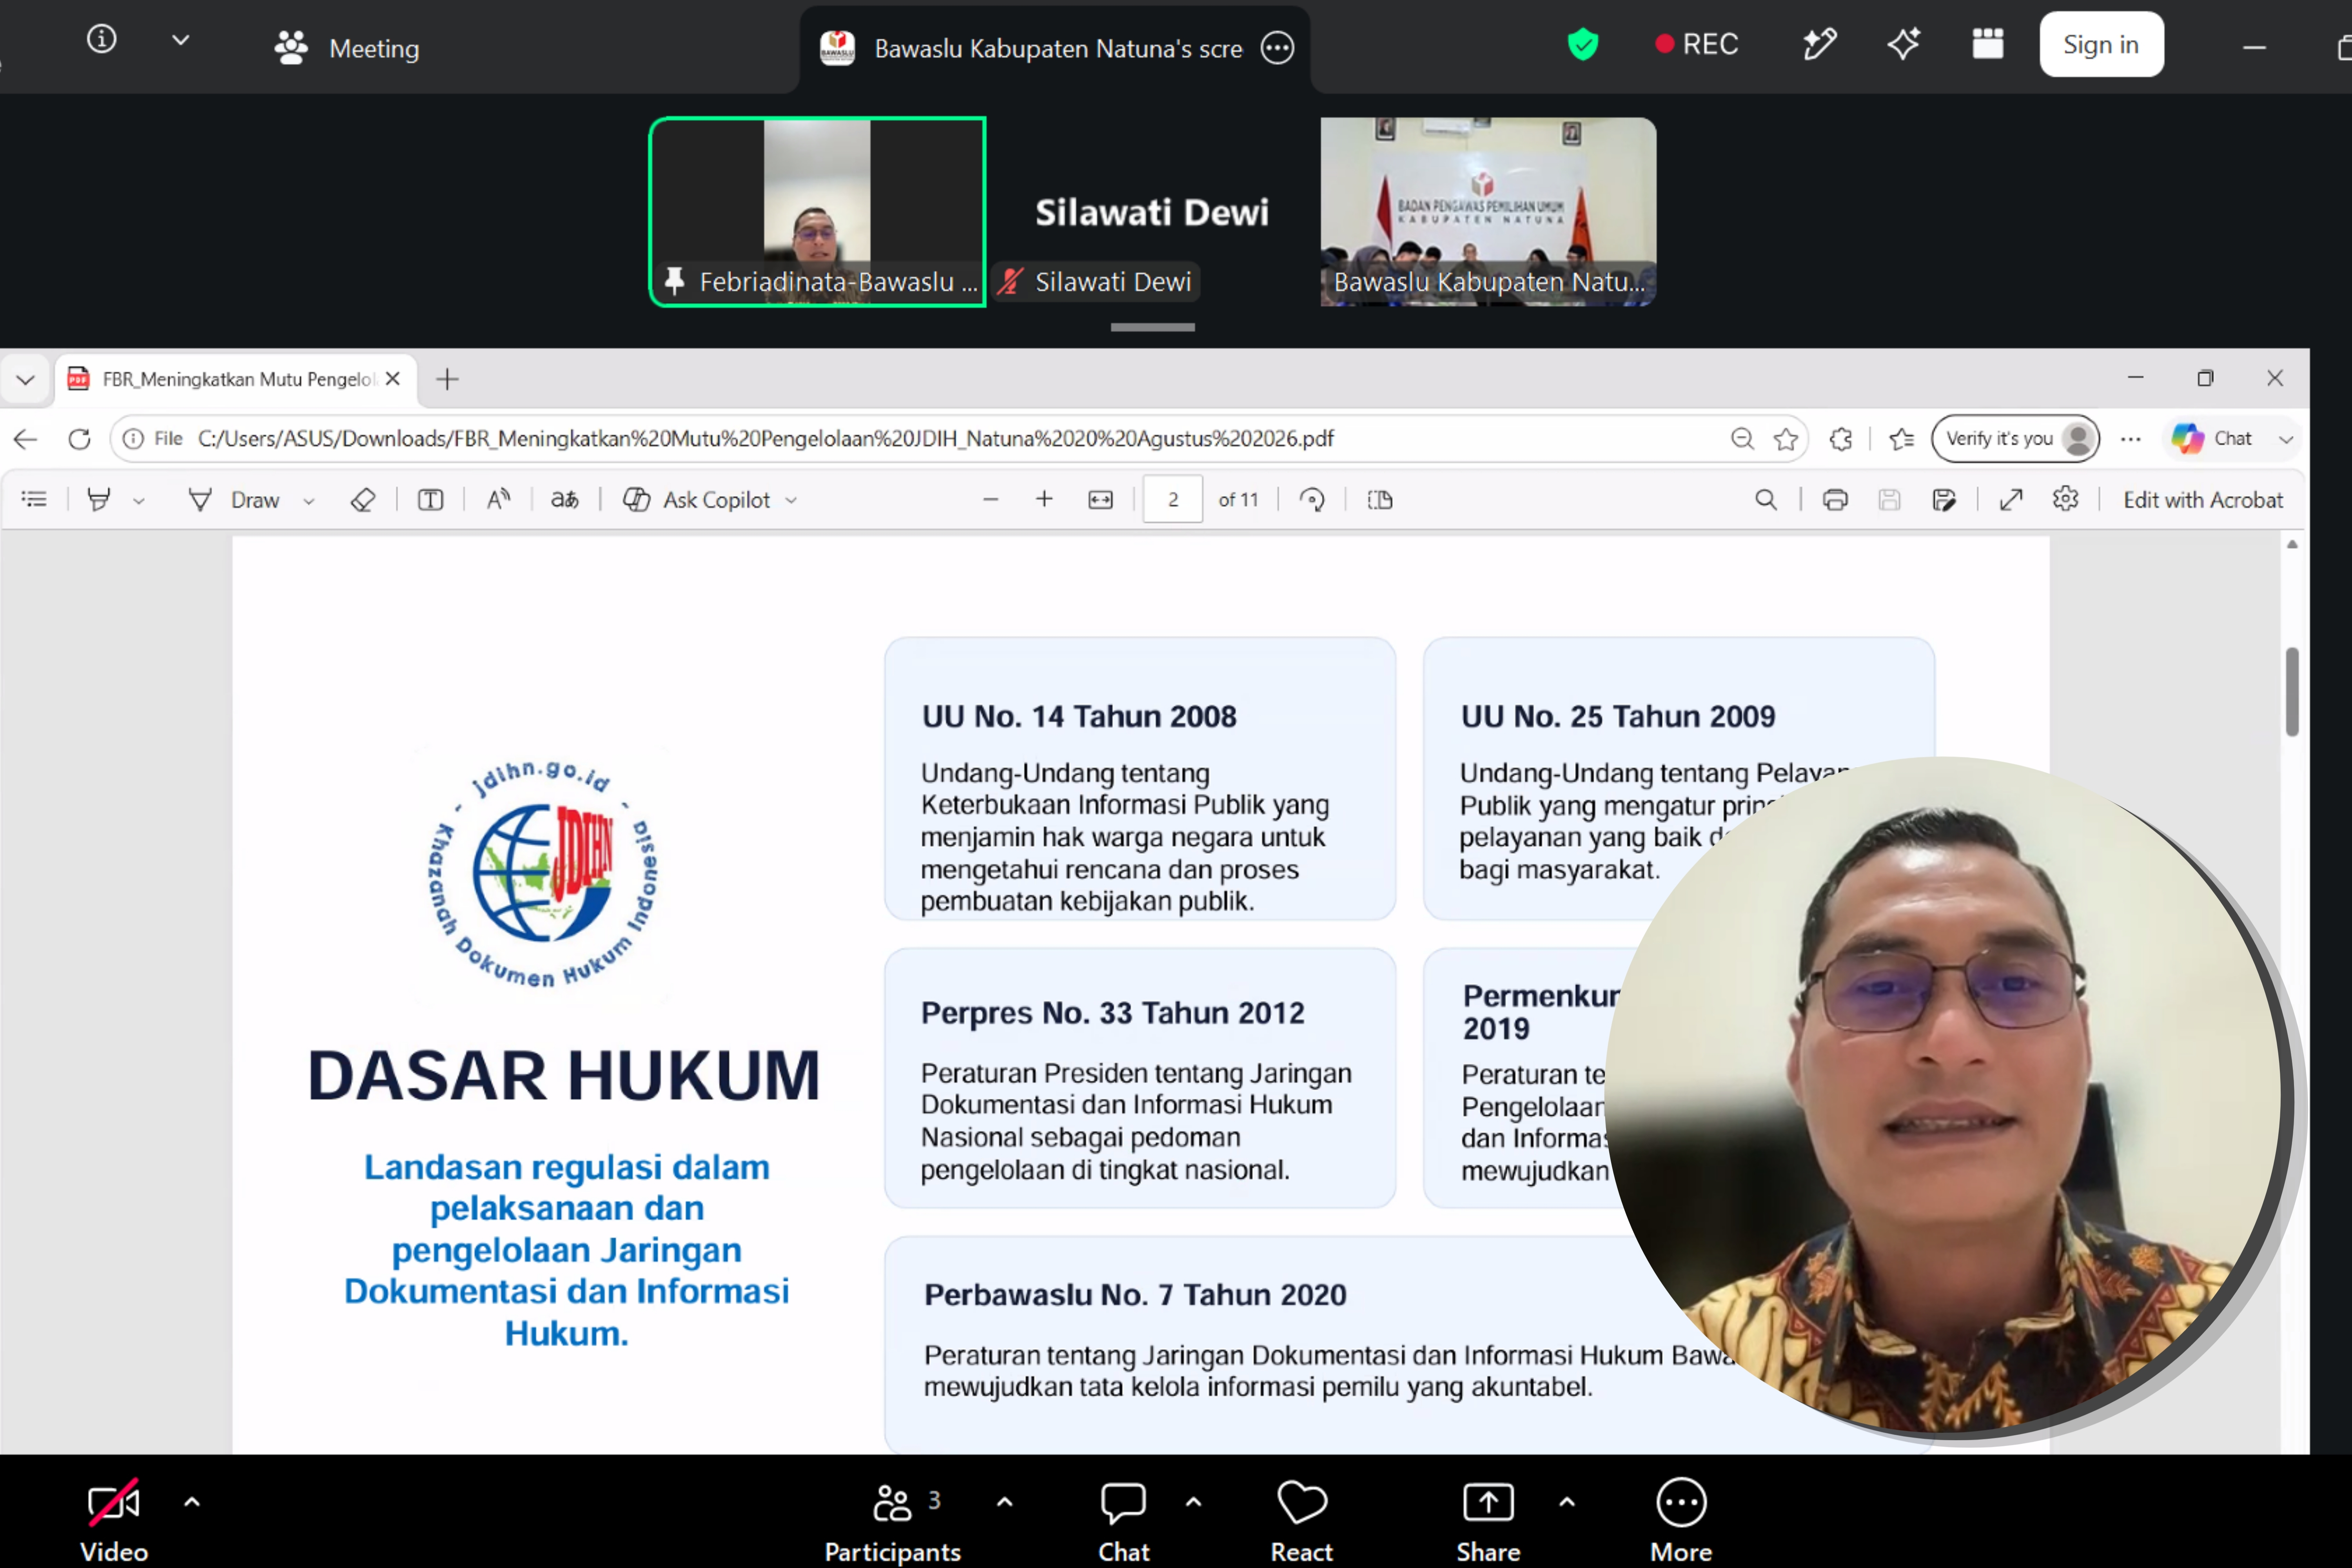Toggle PDF table of contents

(x=34, y=499)
